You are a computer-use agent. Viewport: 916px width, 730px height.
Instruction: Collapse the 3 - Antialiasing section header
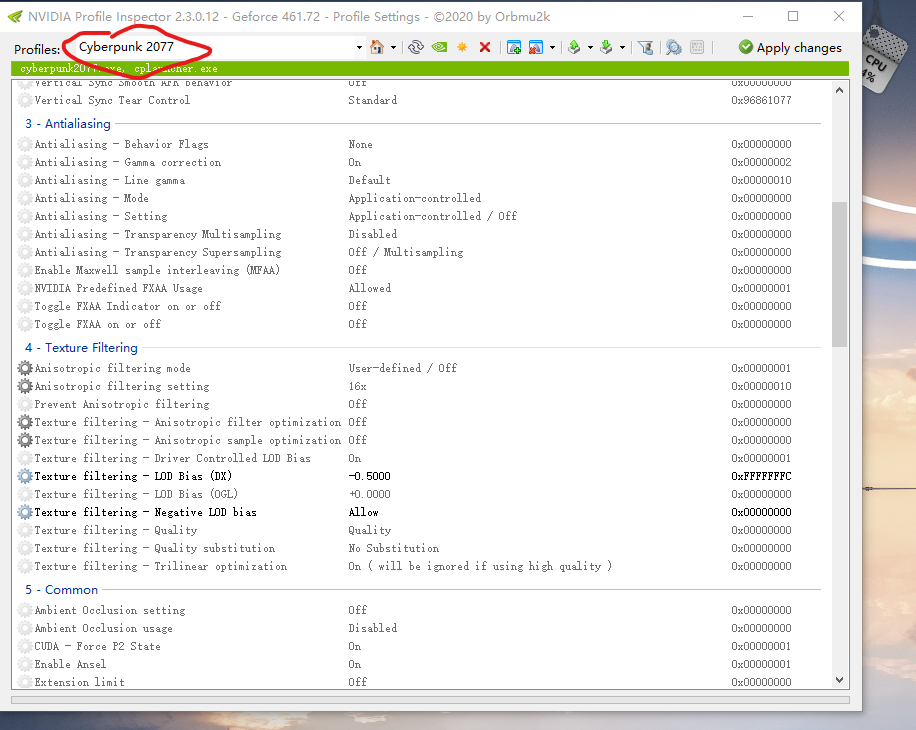[x=68, y=124]
